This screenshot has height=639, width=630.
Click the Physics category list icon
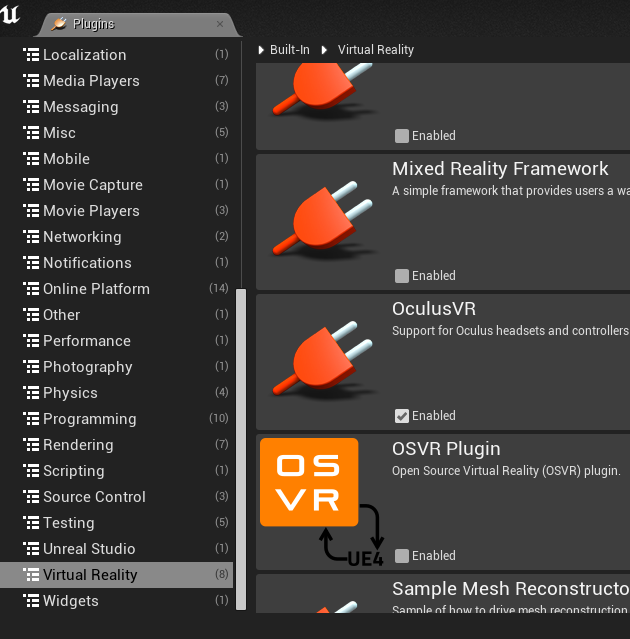pos(31,393)
